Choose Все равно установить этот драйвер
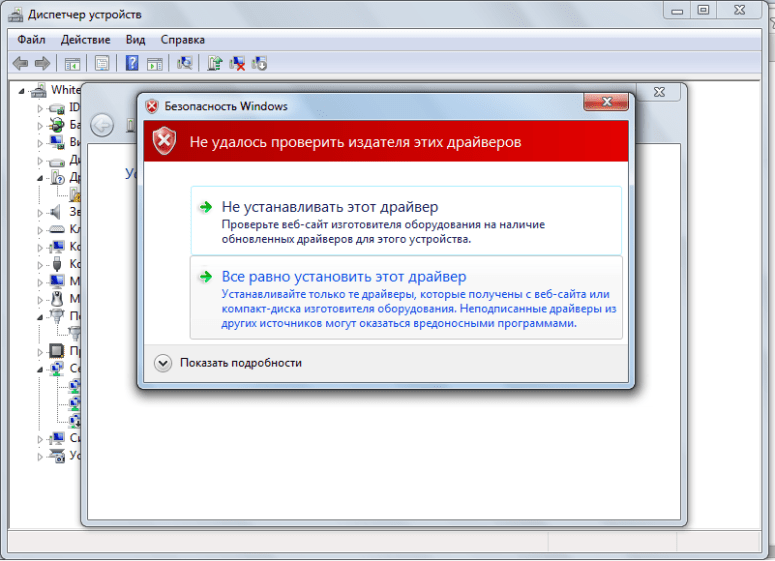Viewport: 775px width, 561px height. tap(406, 298)
